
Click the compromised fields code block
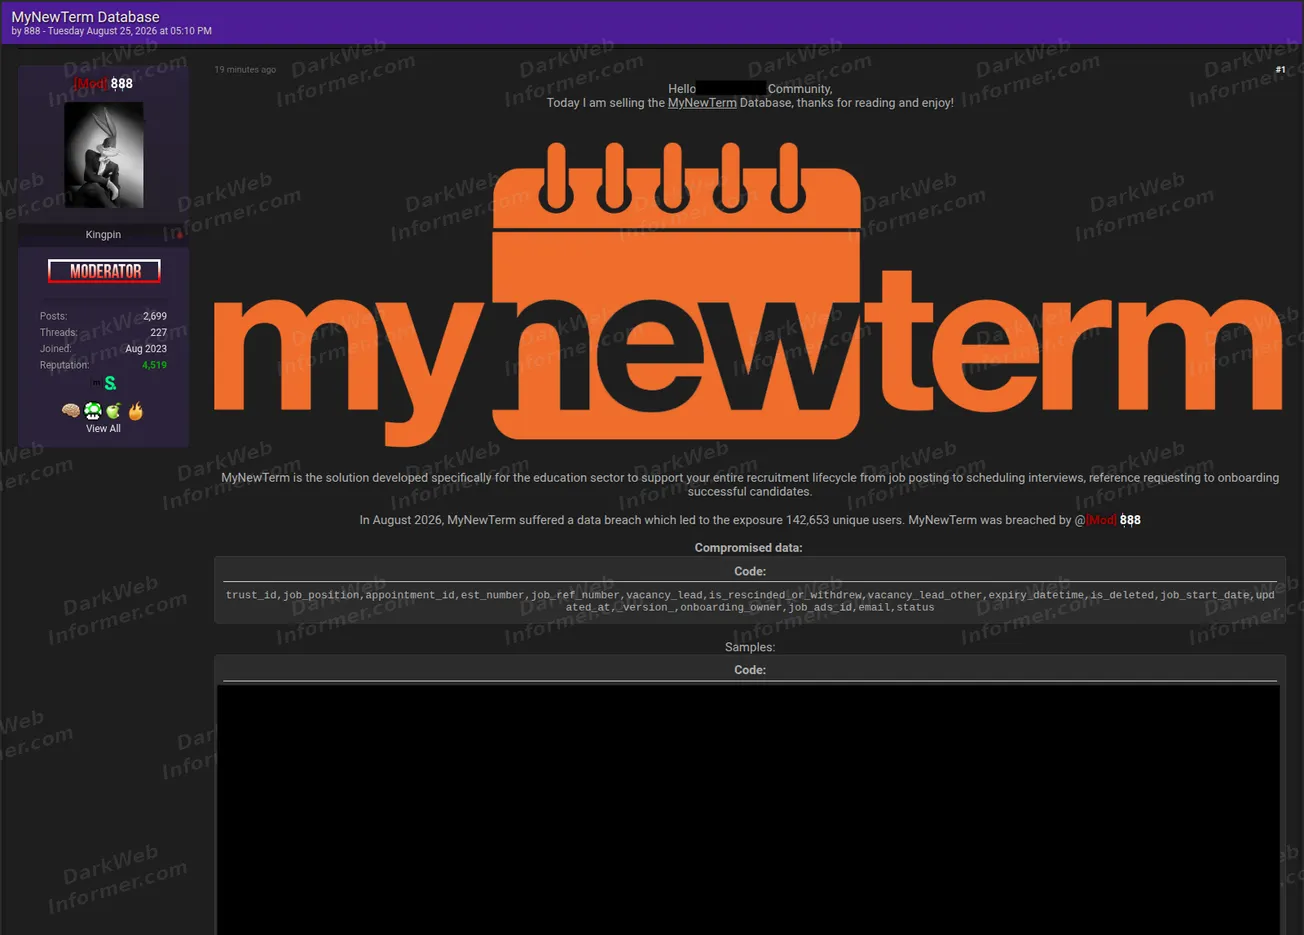[x=750, y=590]
